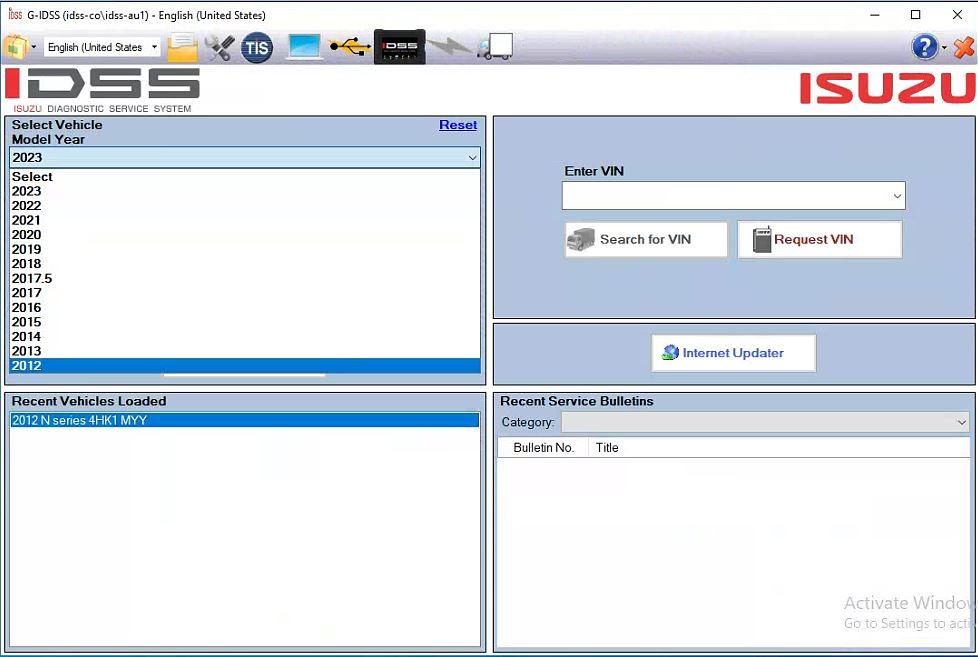
Task: Click the Request VIN button
Action: pyautogui.click(x=820, y=240)
